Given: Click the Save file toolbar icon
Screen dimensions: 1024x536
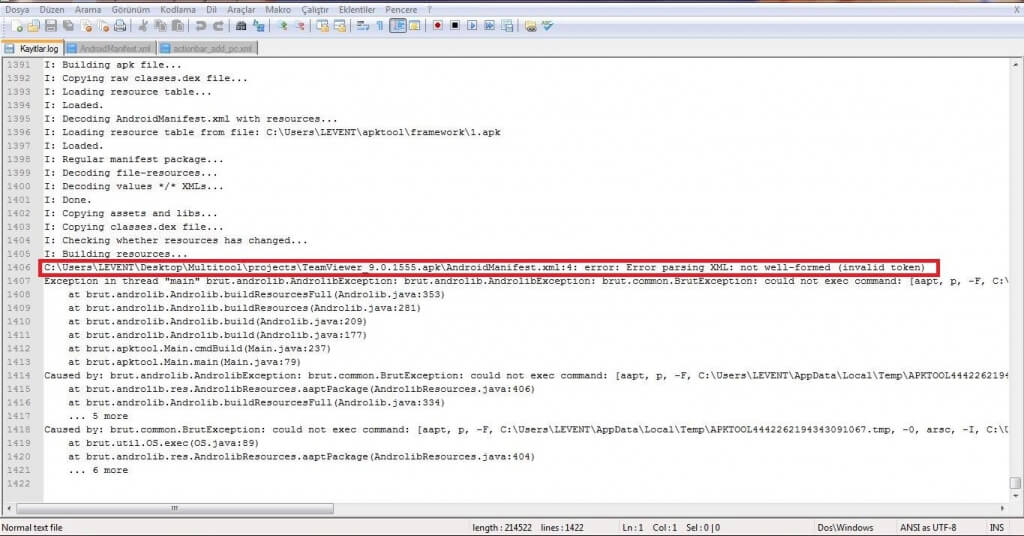Looking at the screenshot, I should 49,25.
